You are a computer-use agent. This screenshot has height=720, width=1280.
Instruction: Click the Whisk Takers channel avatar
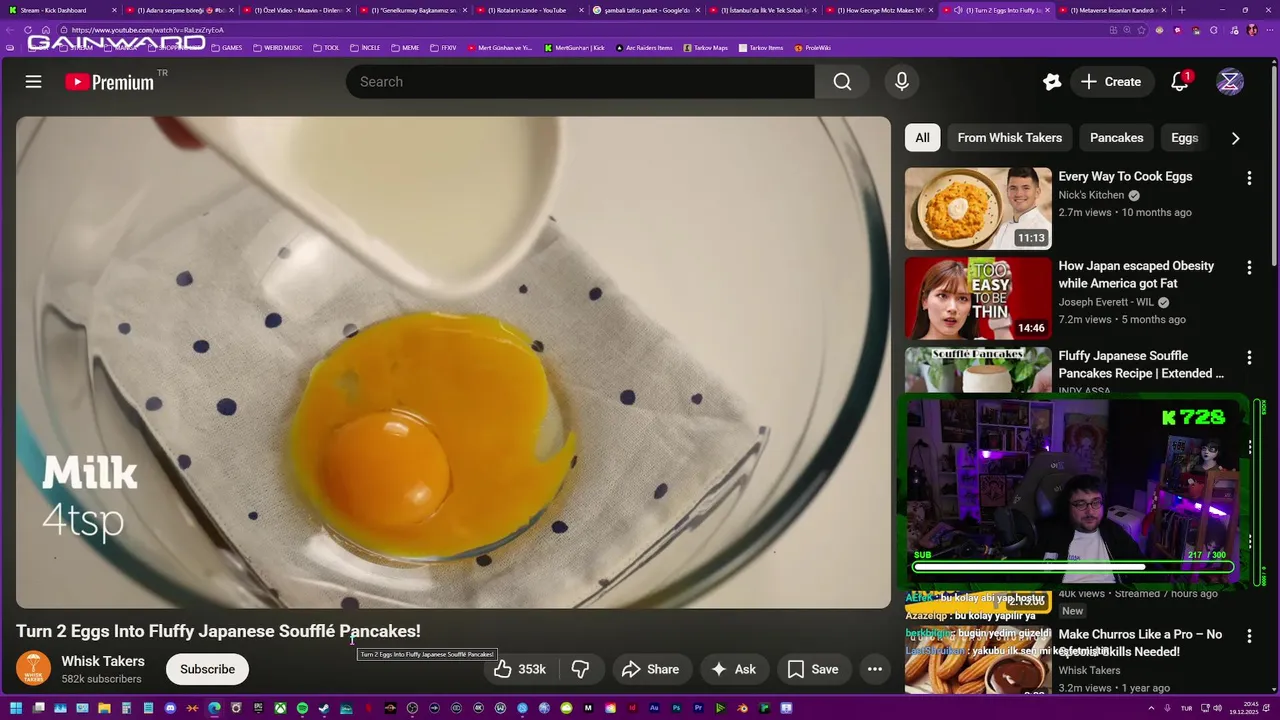(x=33, y=668)
